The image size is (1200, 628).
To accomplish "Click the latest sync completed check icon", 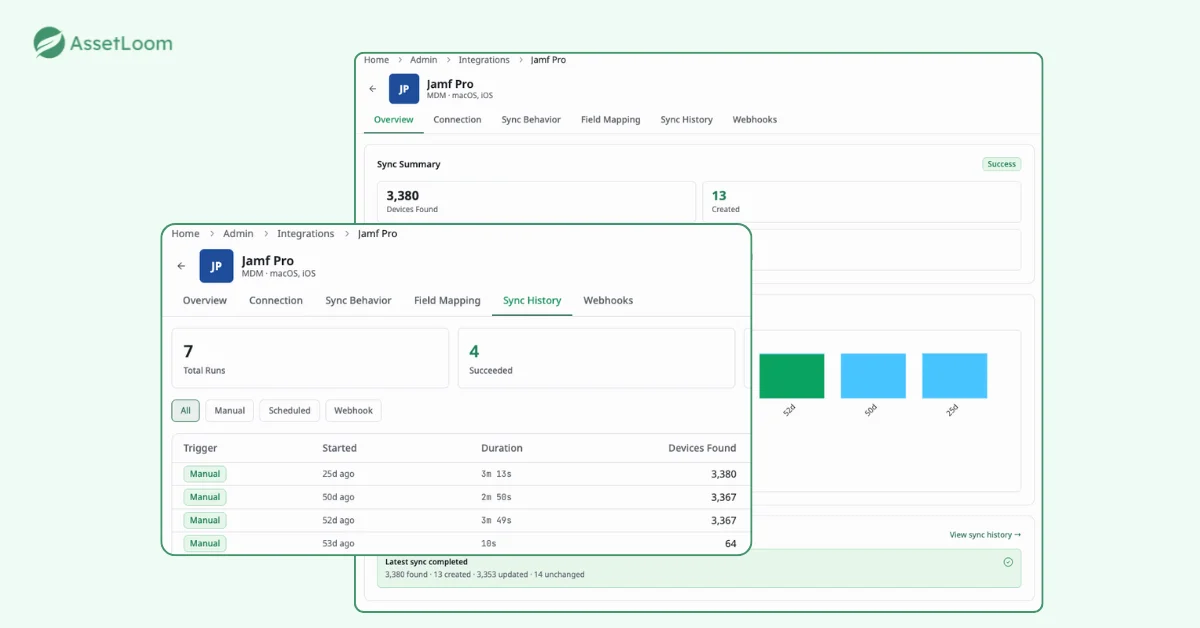I will tap(1008, 562).
